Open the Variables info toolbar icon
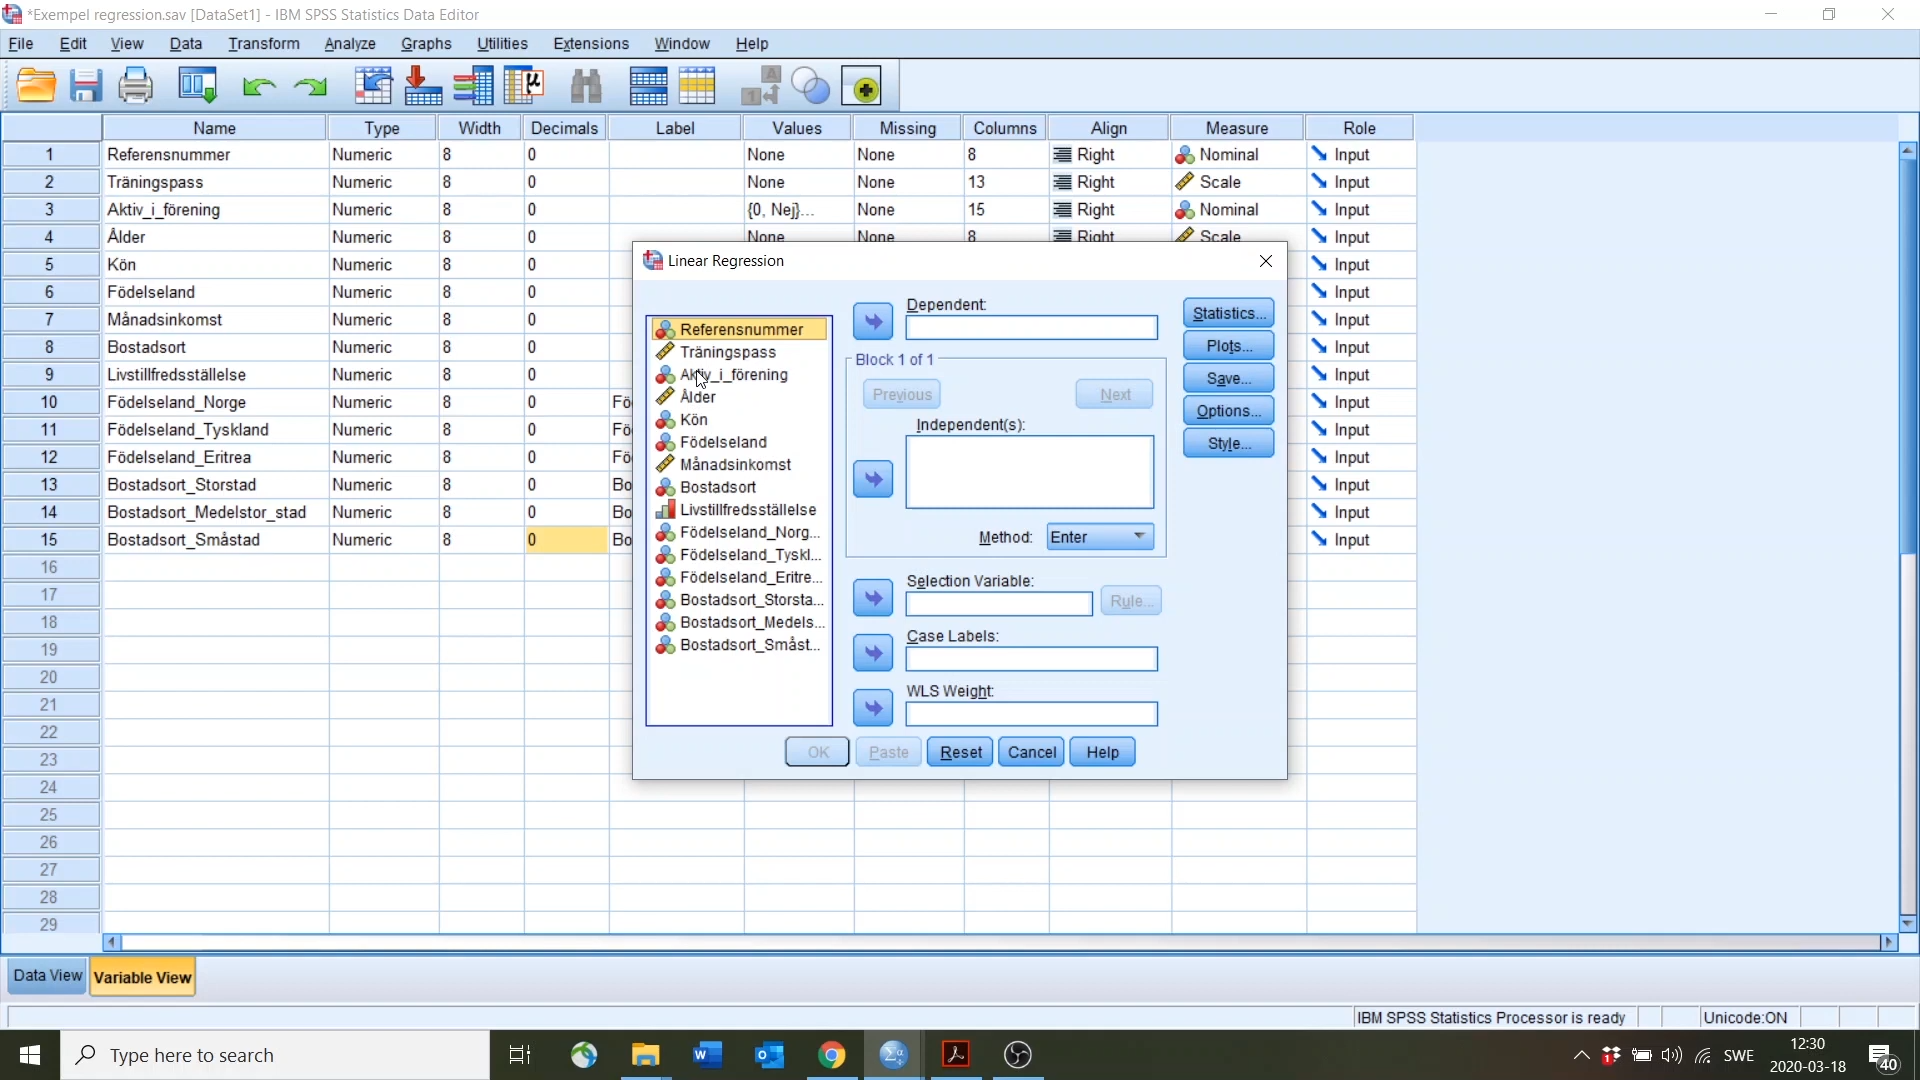This screenshot has width=1920, height=1080. 473,87
